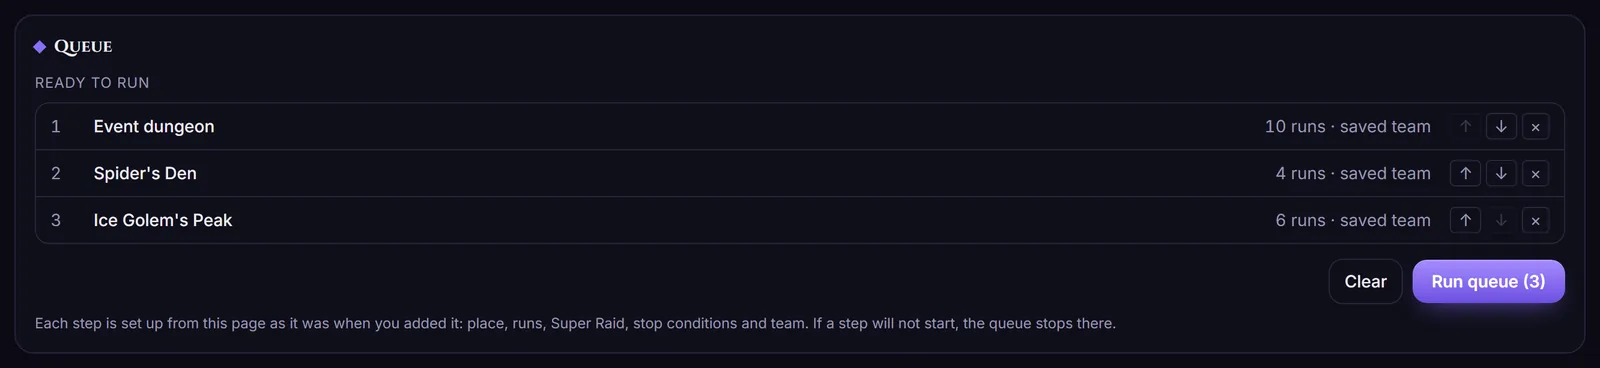This screenshot has height=368, width=1600.
Task: Click the purple diamond icon beside Queue
Action: [40, 47]
